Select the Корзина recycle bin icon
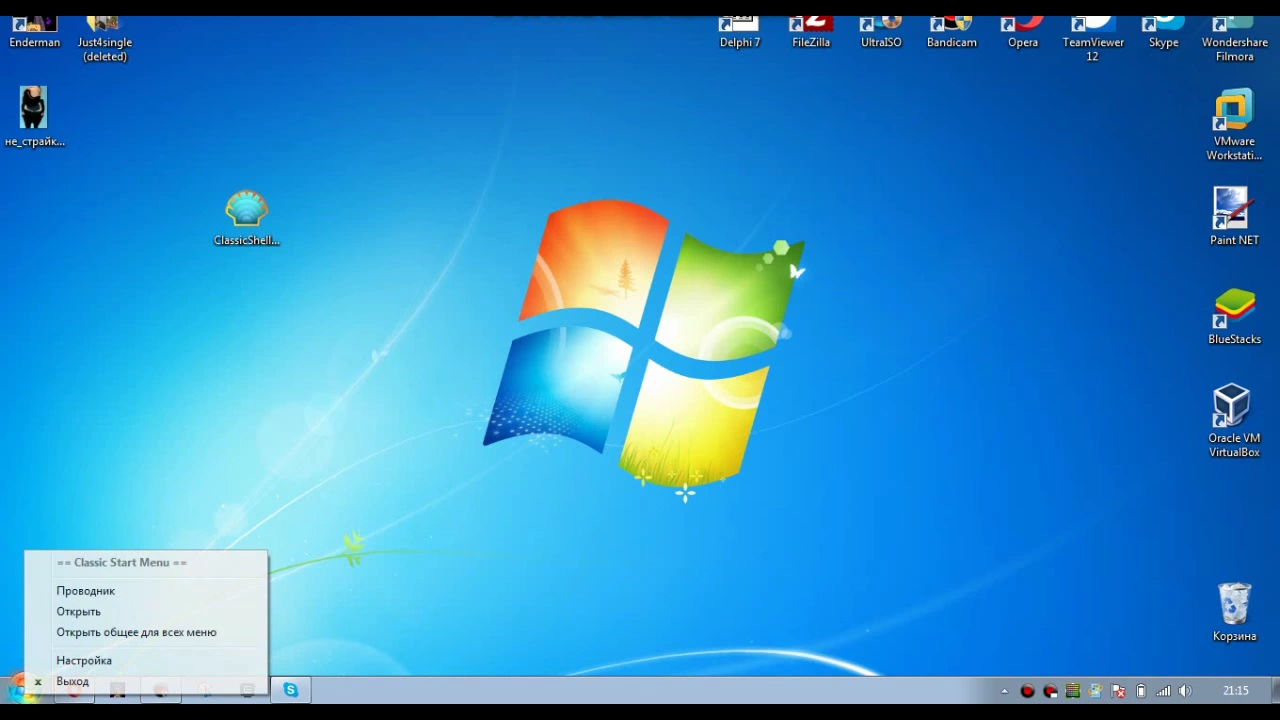Viewport: 1280px width, 720px height. tap(1234, 613)
